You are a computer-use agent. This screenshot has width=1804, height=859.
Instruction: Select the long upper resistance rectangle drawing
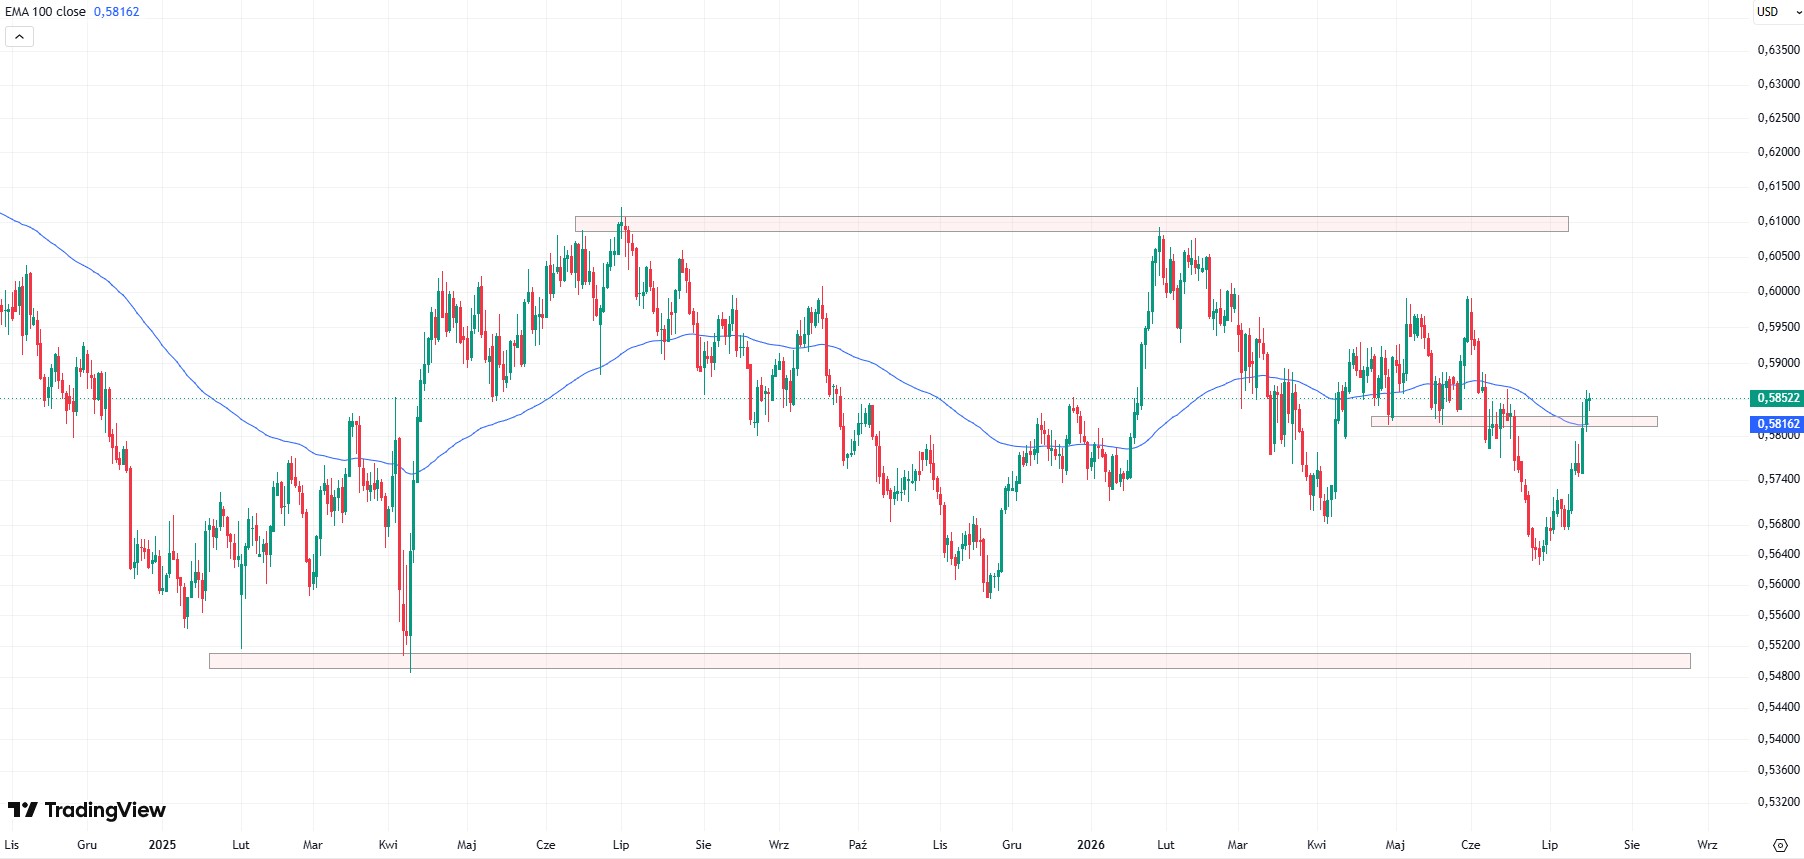1071,224
